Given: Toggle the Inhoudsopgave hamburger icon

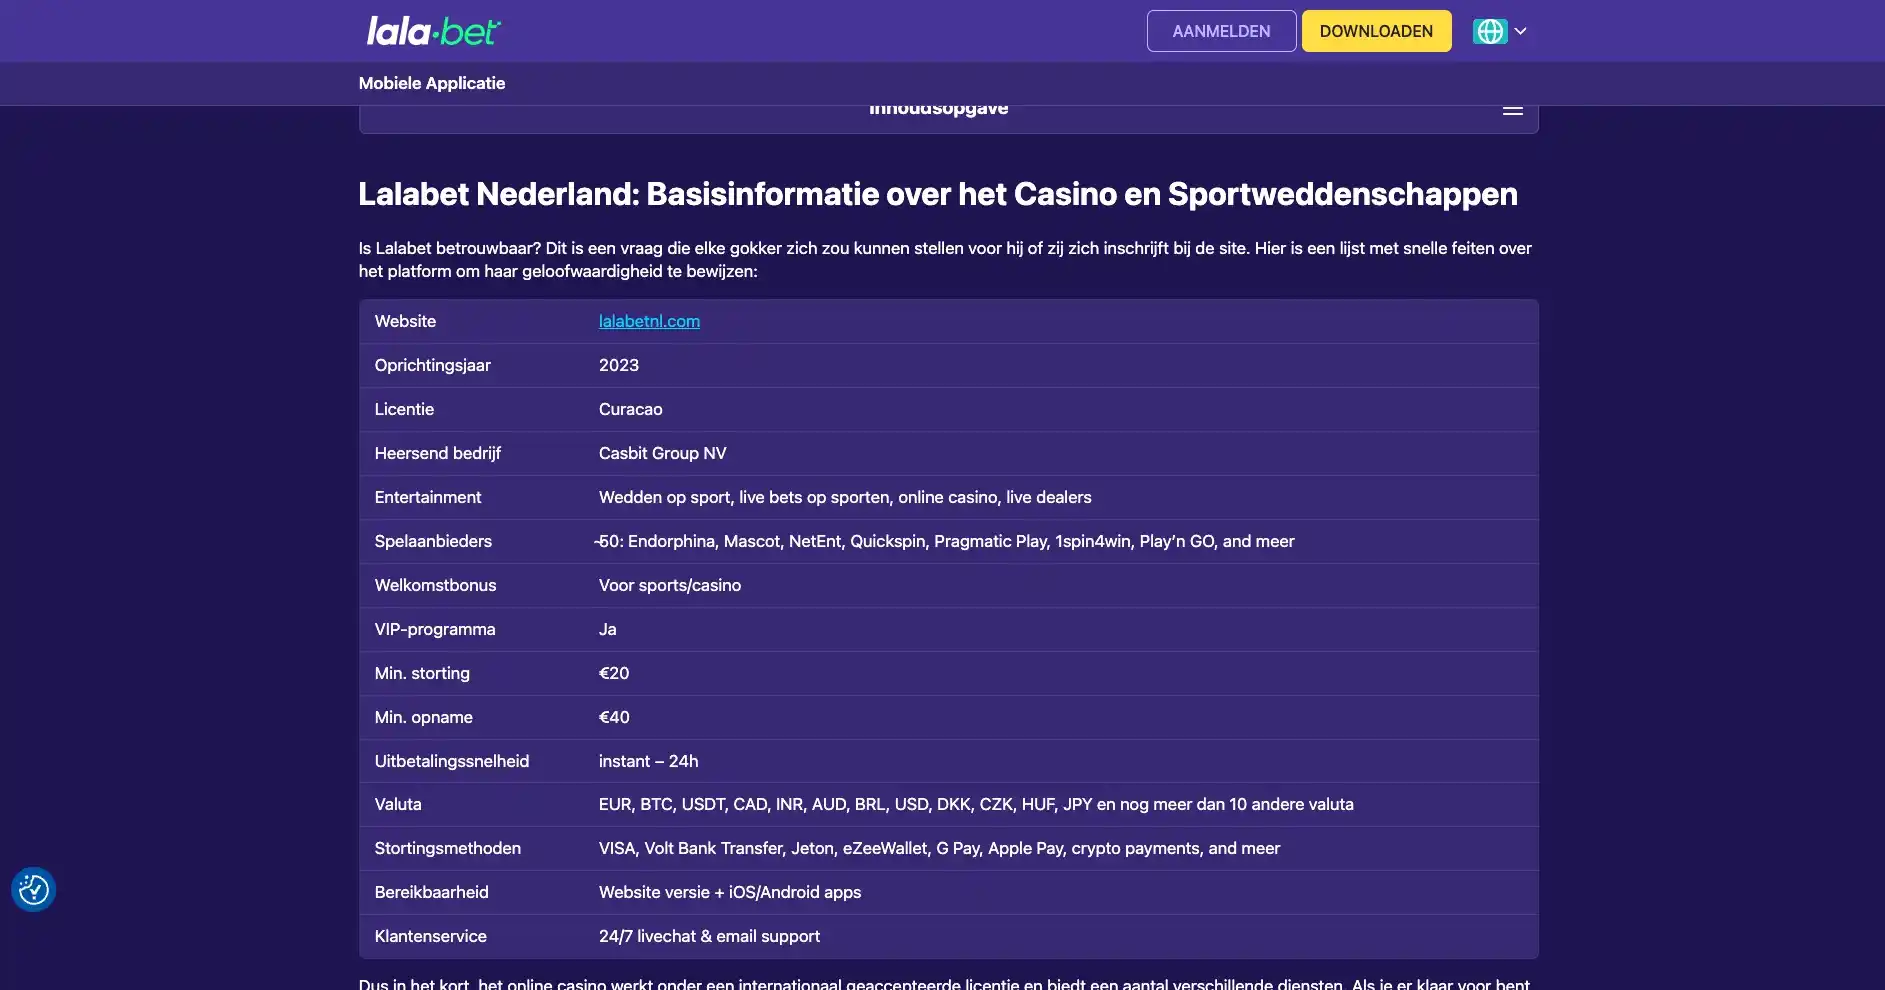Looking at the screenshot, I should (x=1512, y=110).
